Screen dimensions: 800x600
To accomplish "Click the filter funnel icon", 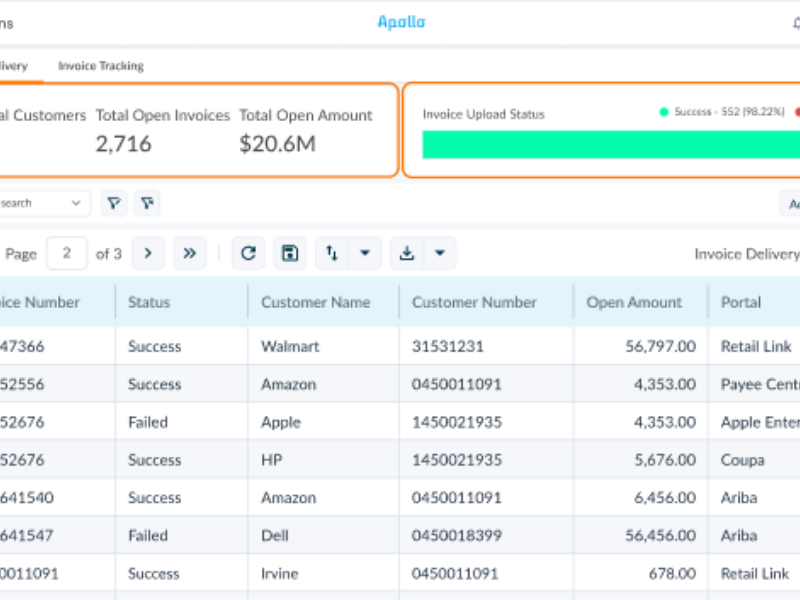I will click(x=115, y=204).
